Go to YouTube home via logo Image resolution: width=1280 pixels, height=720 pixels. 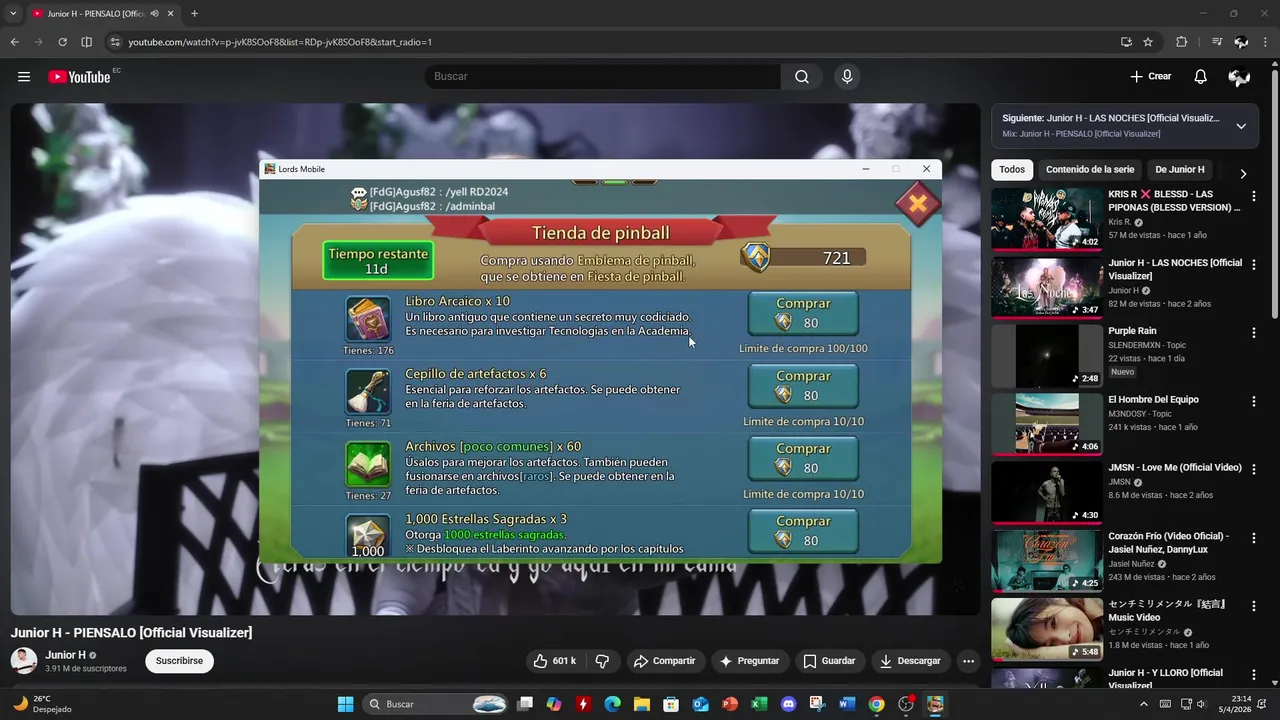point(79,77)
